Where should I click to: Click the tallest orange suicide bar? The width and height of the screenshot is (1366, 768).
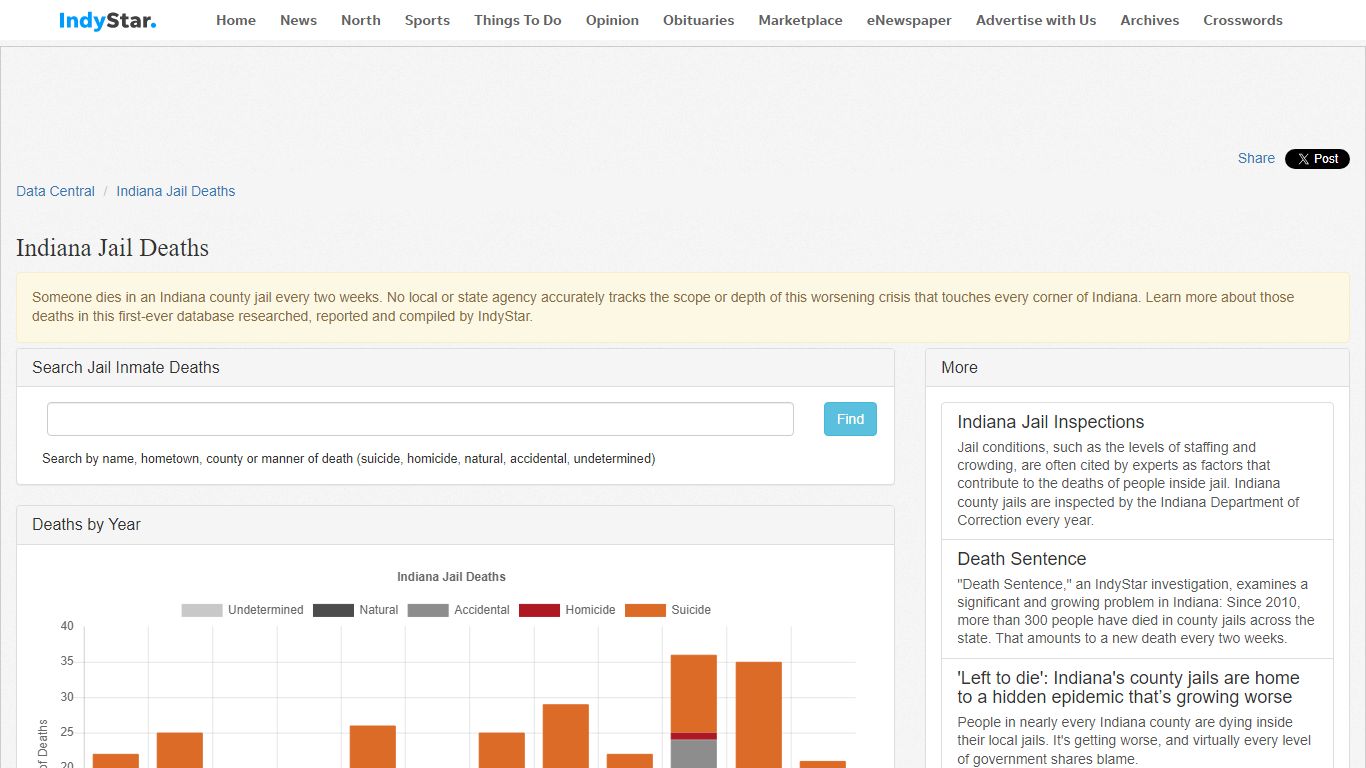(x=758, y=714)
